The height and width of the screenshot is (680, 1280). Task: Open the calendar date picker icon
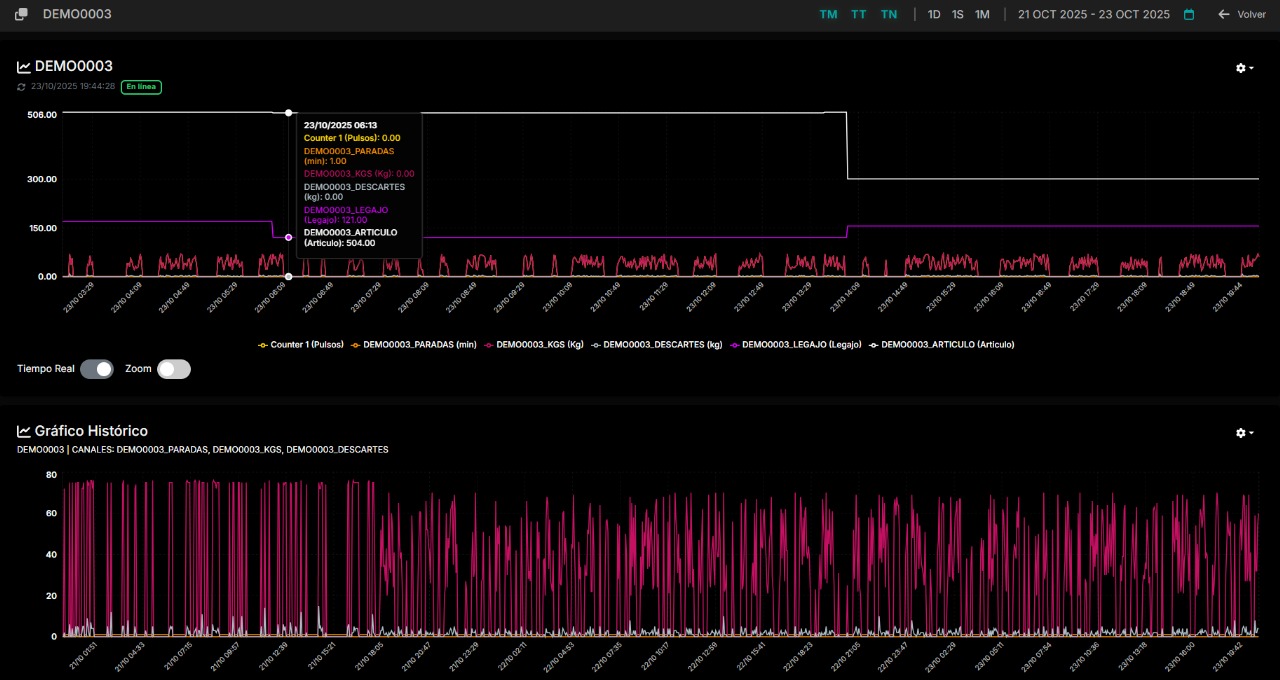click(x=1189, y=15)
